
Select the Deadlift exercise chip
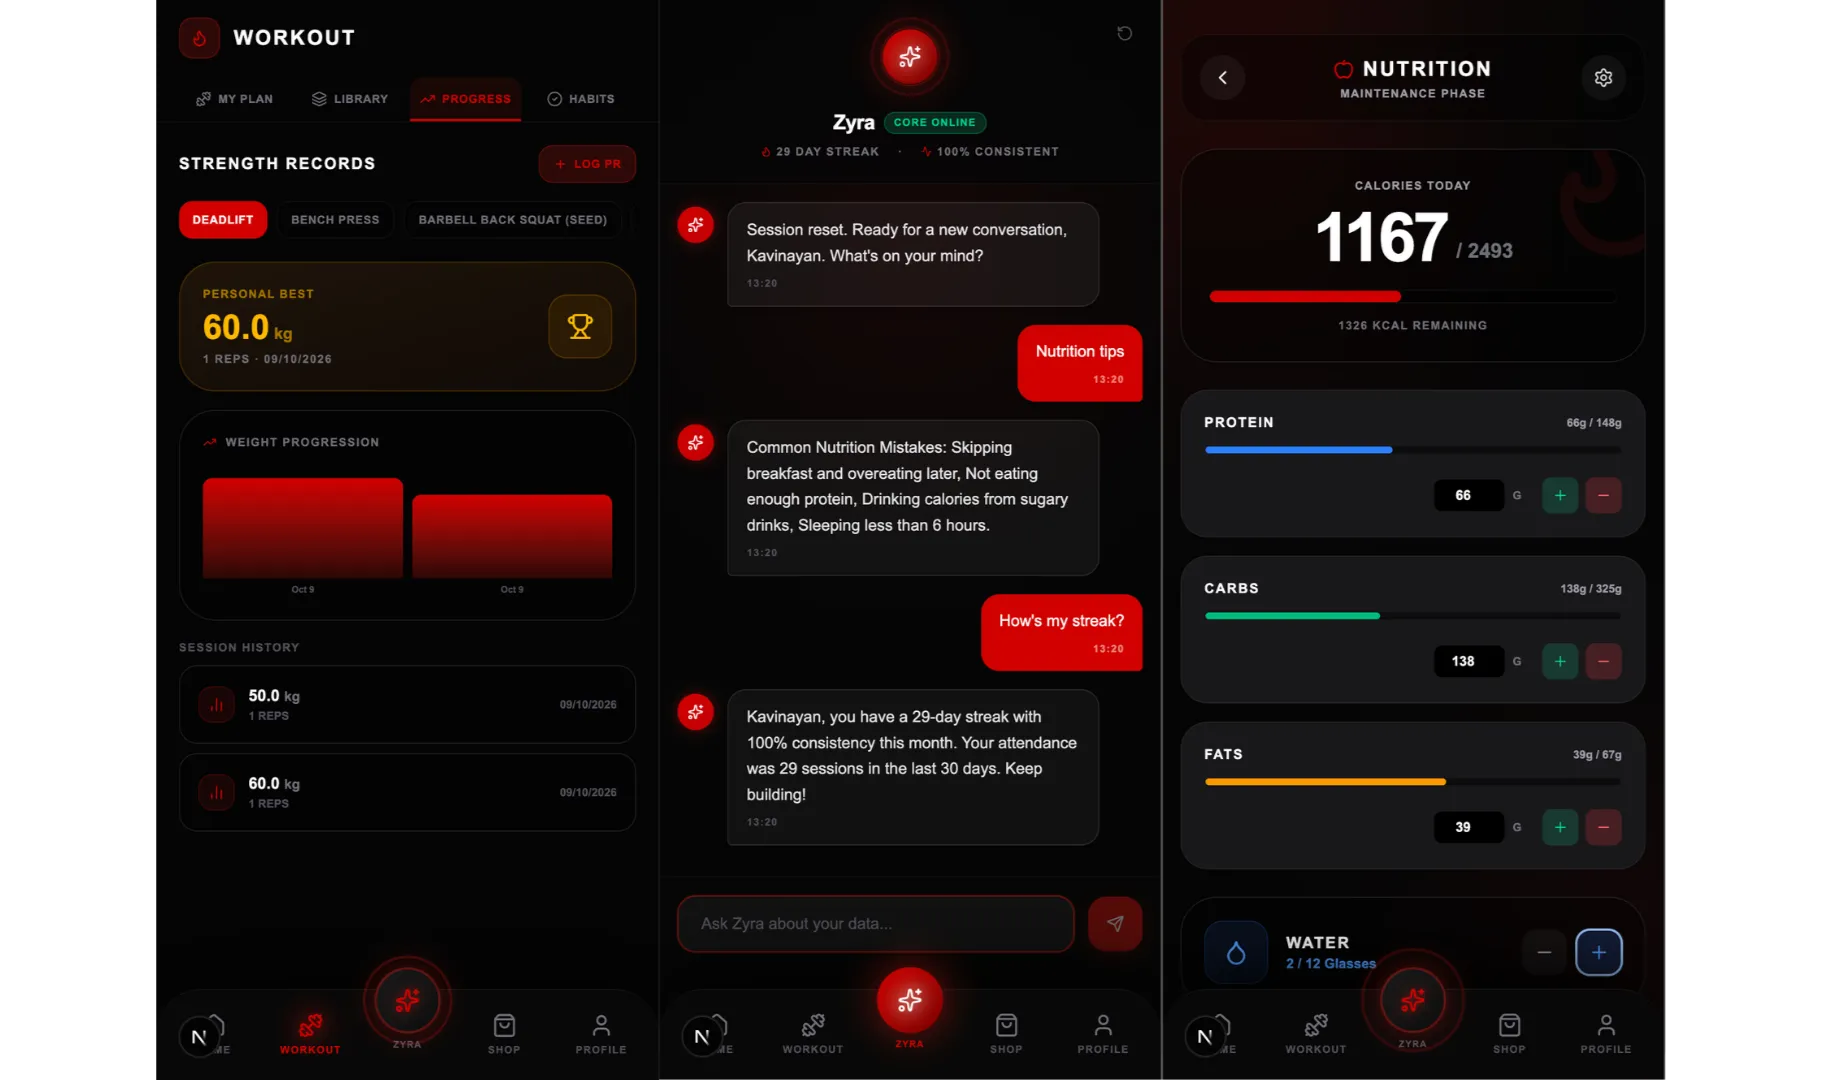[223, 220]
